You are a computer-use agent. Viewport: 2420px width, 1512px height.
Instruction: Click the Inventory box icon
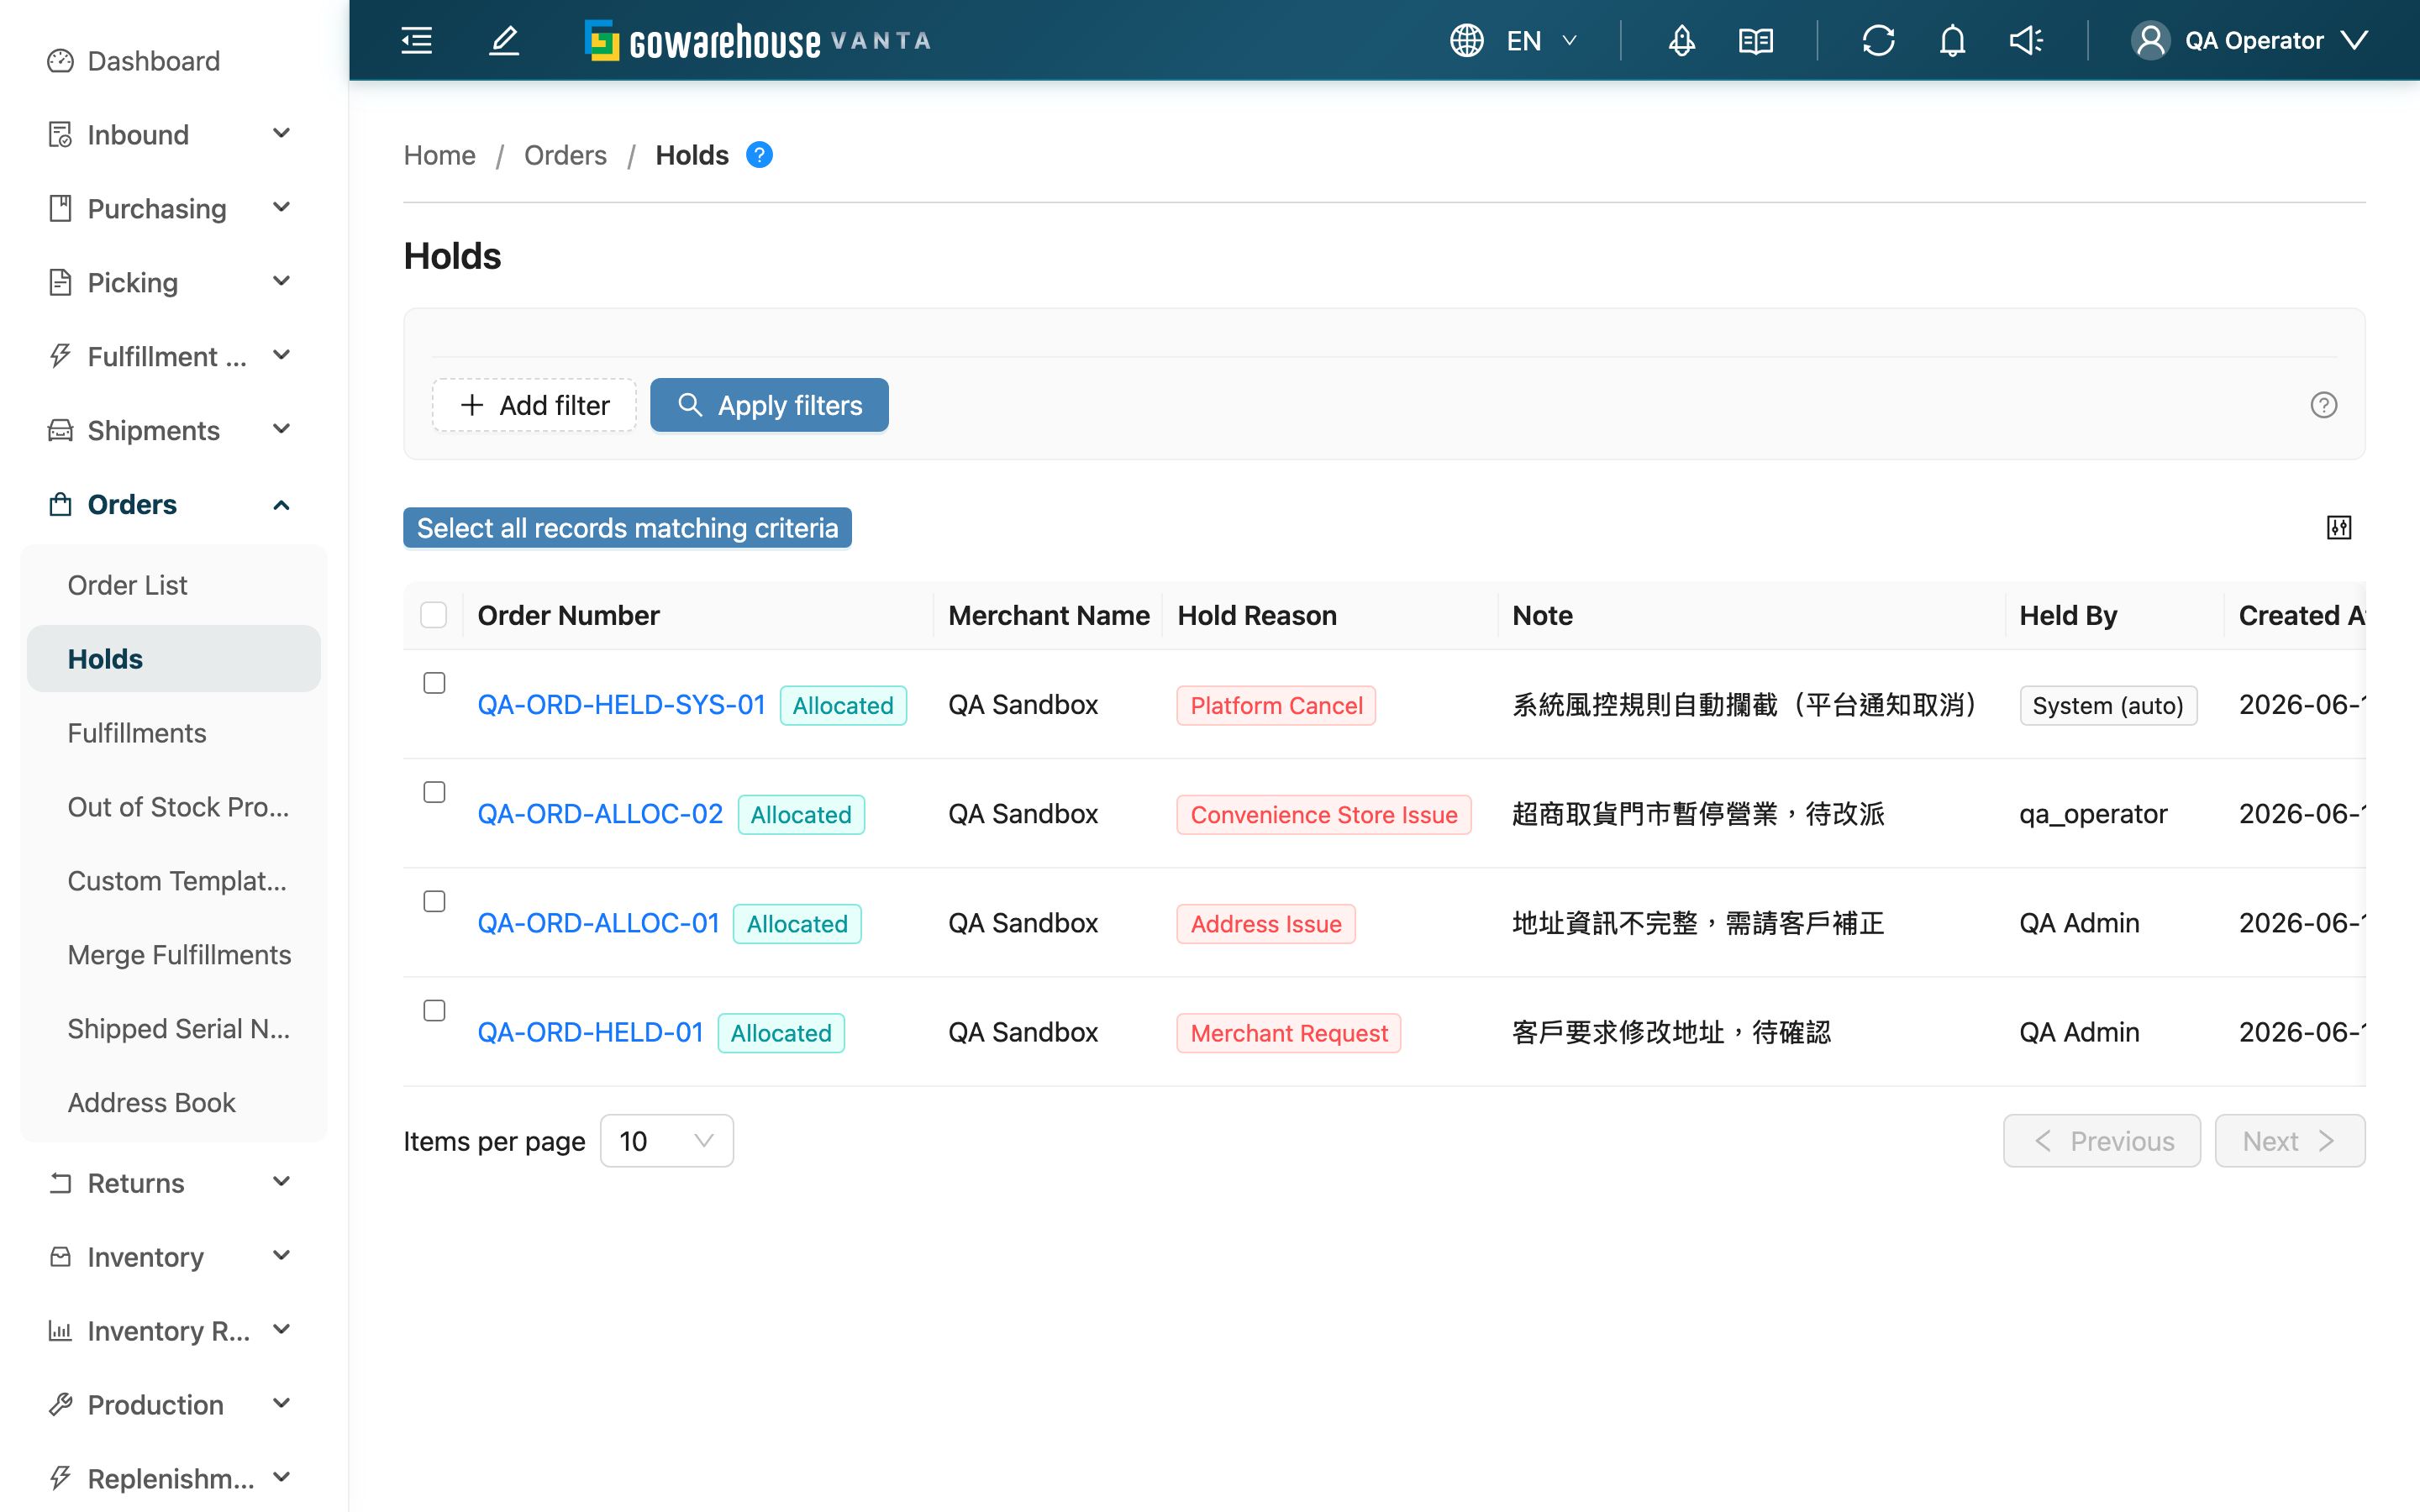[60, 1257]
